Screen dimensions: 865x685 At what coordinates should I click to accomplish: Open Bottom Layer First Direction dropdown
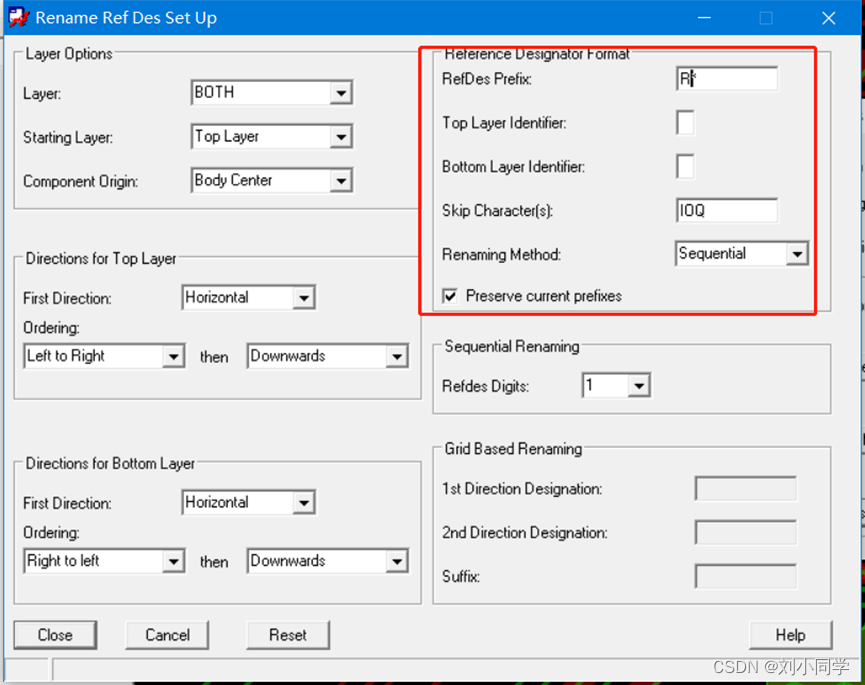(x=304, y=503)
